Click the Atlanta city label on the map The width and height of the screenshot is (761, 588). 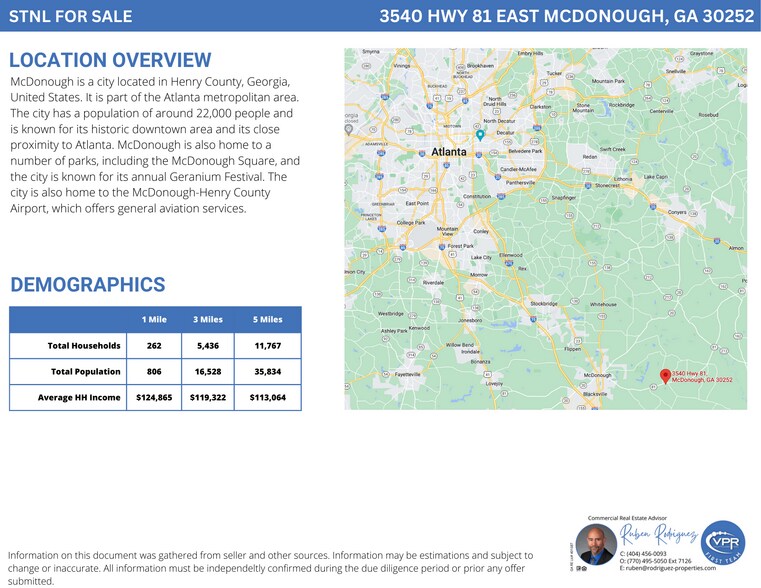point(449,153)
